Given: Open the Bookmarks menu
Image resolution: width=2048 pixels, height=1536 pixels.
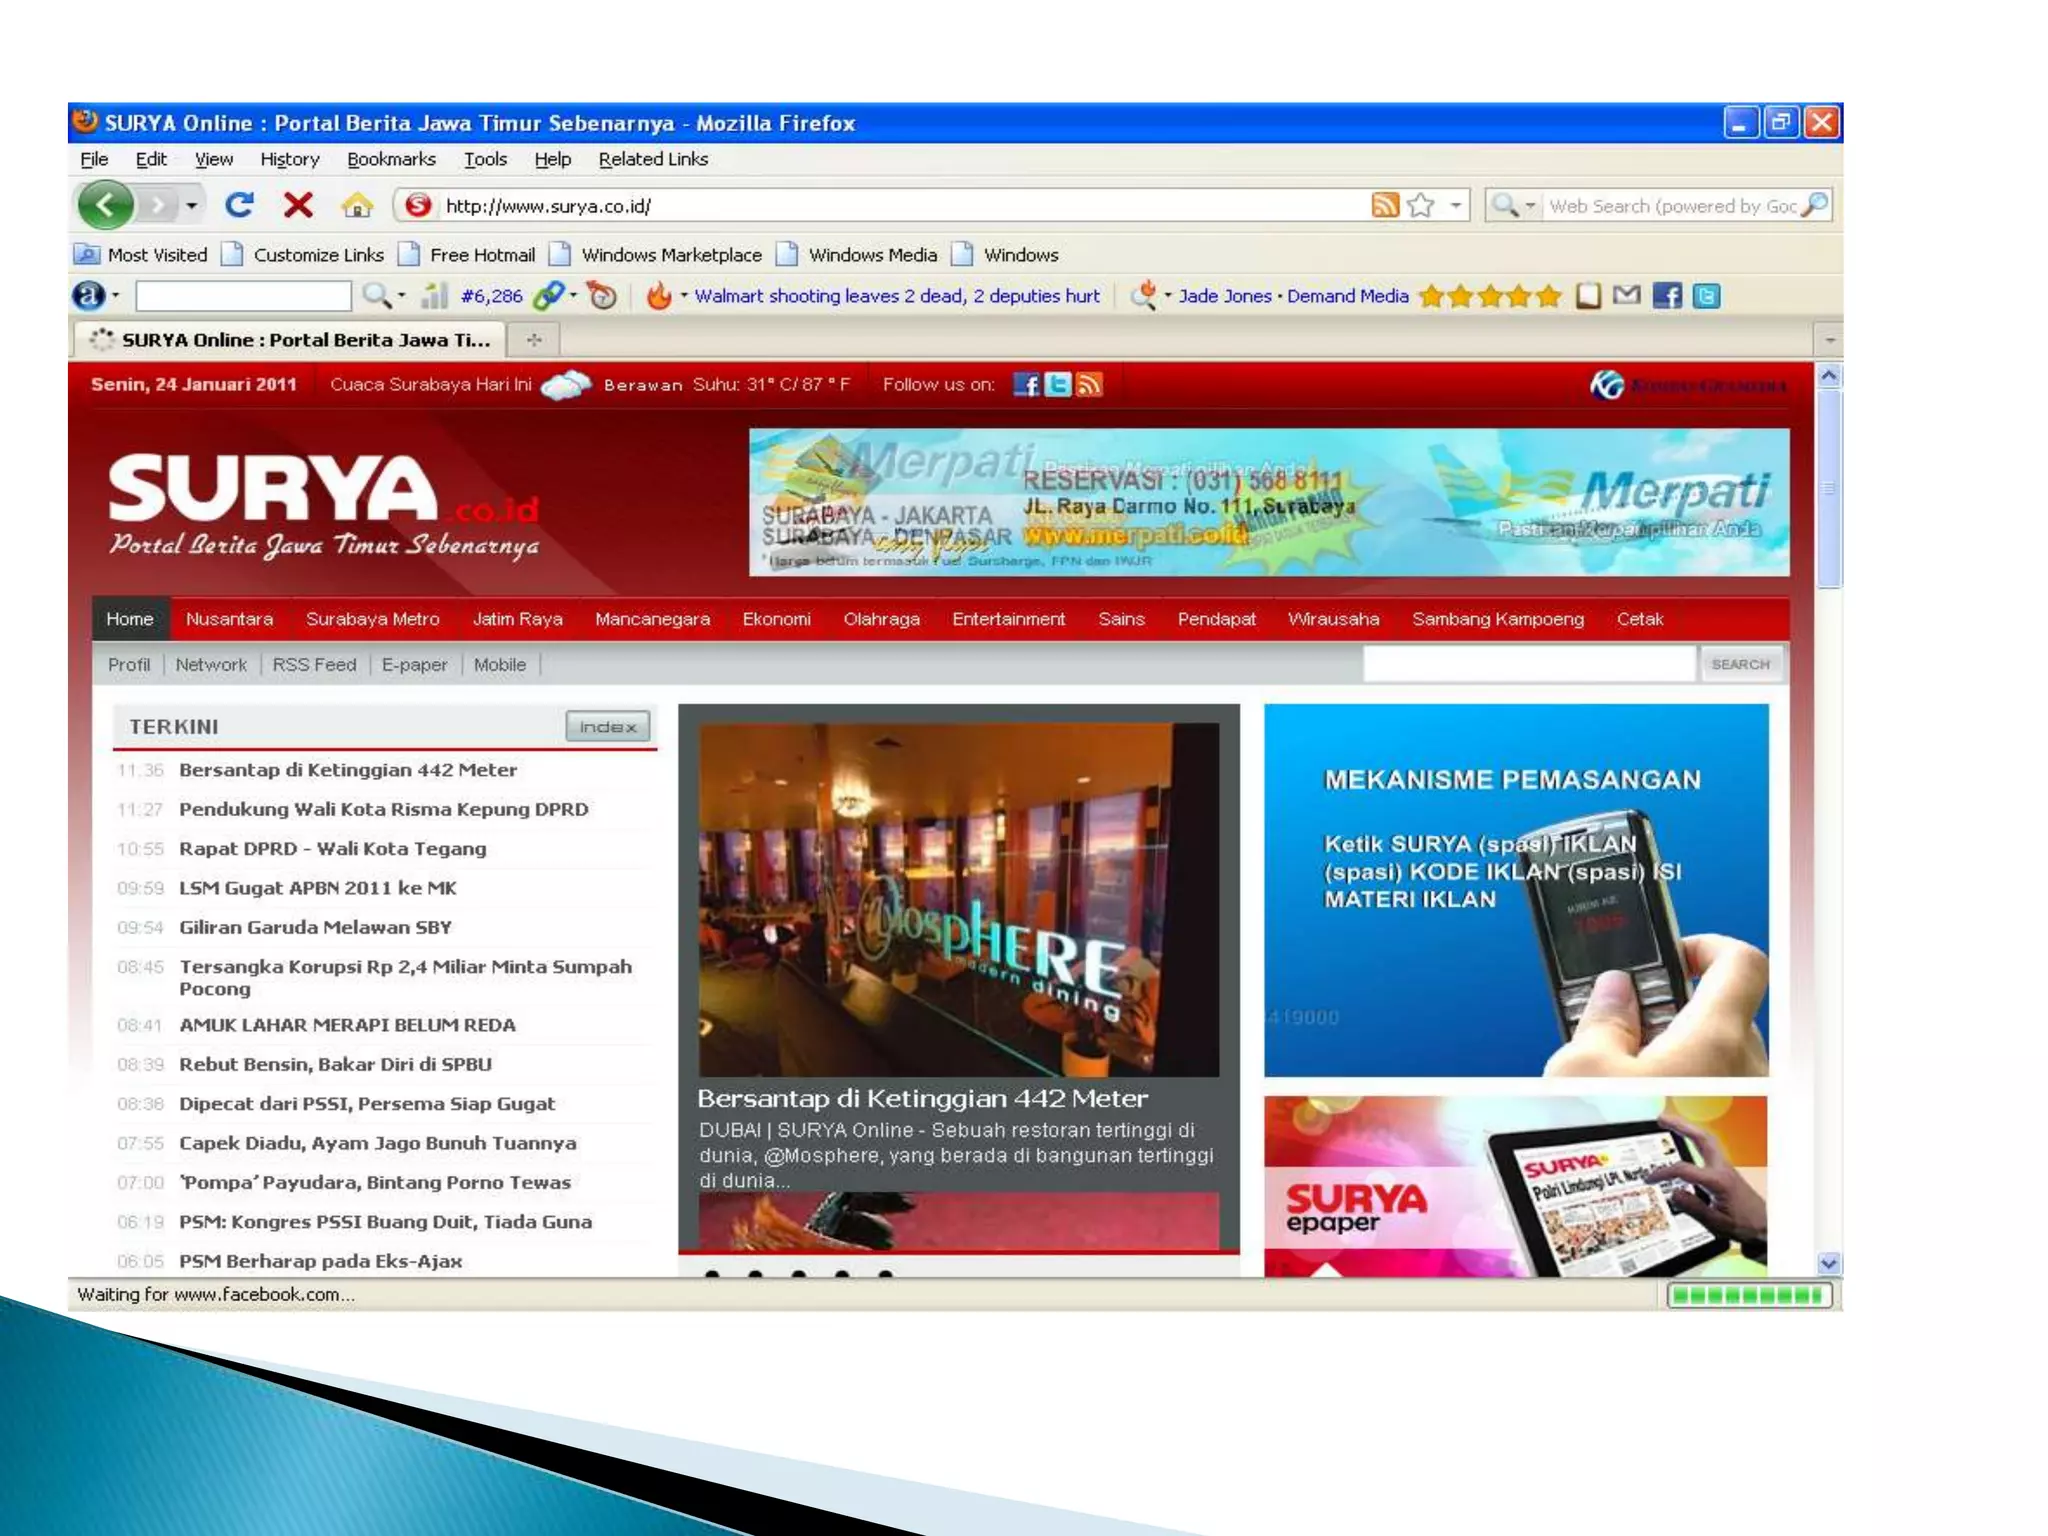Looking at the screenshot, I should tap(391, 159).
